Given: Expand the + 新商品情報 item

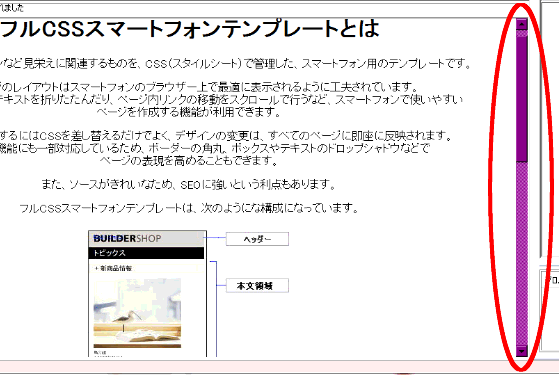Looking at the screenshot, I should pos(114,268).
